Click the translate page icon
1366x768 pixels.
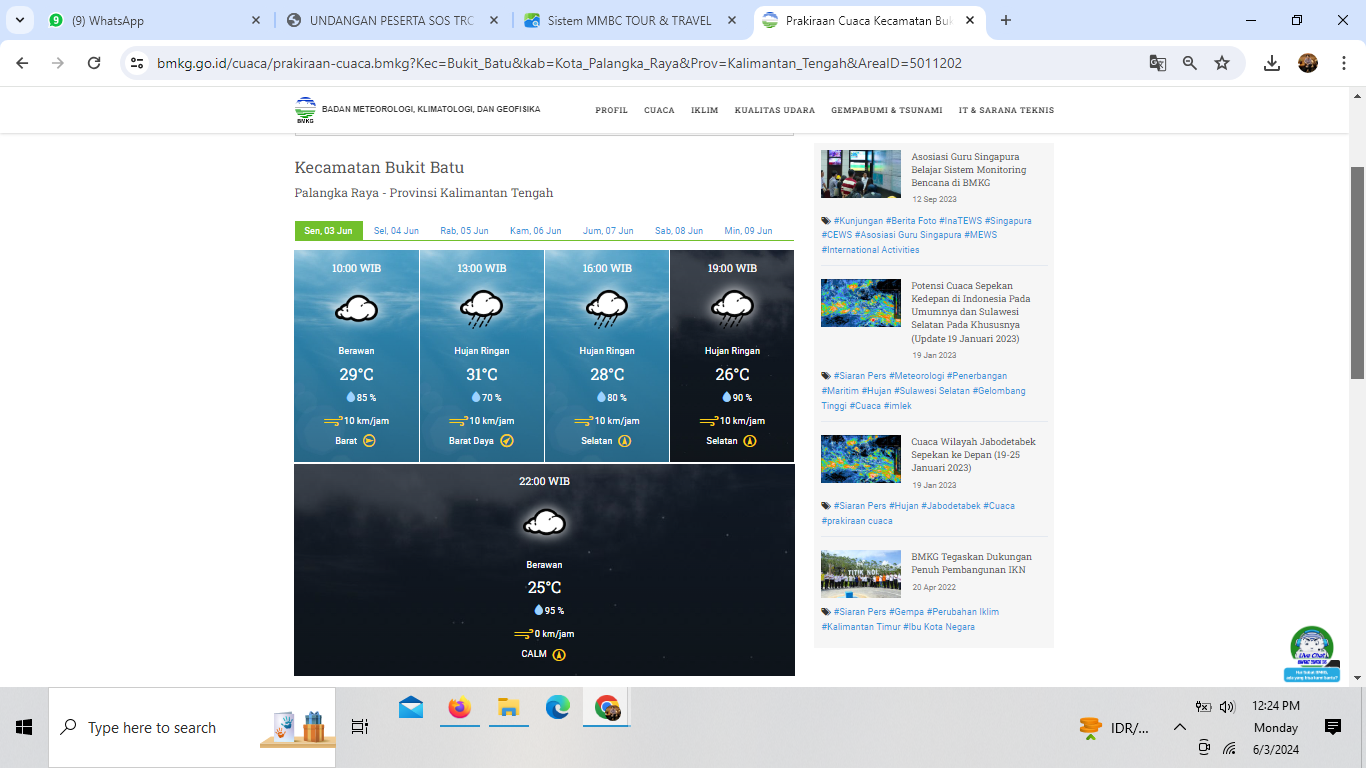pos(1158,63)
